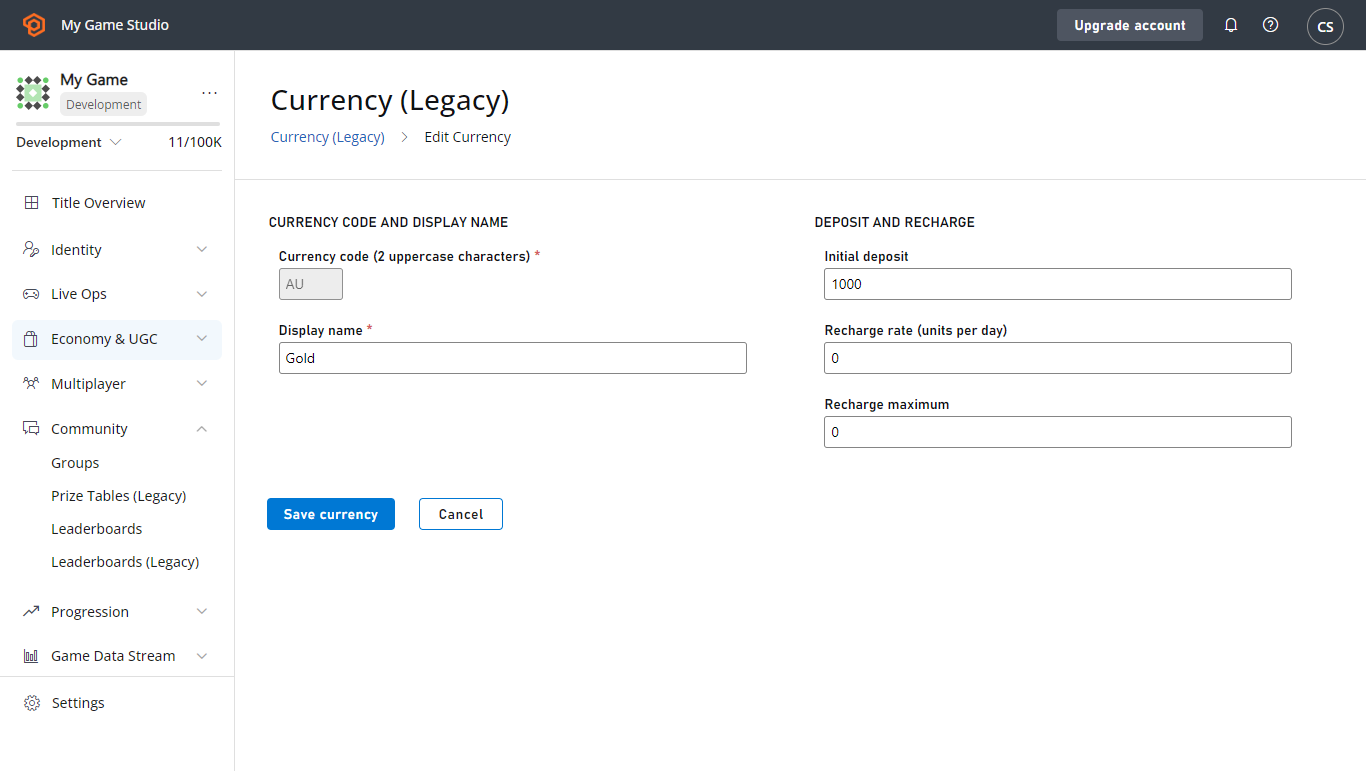Click the Live Ops gamepad icon
The height and width of the screenshot is (771, 1366).
pyautogui.click(x=31, y=294)
